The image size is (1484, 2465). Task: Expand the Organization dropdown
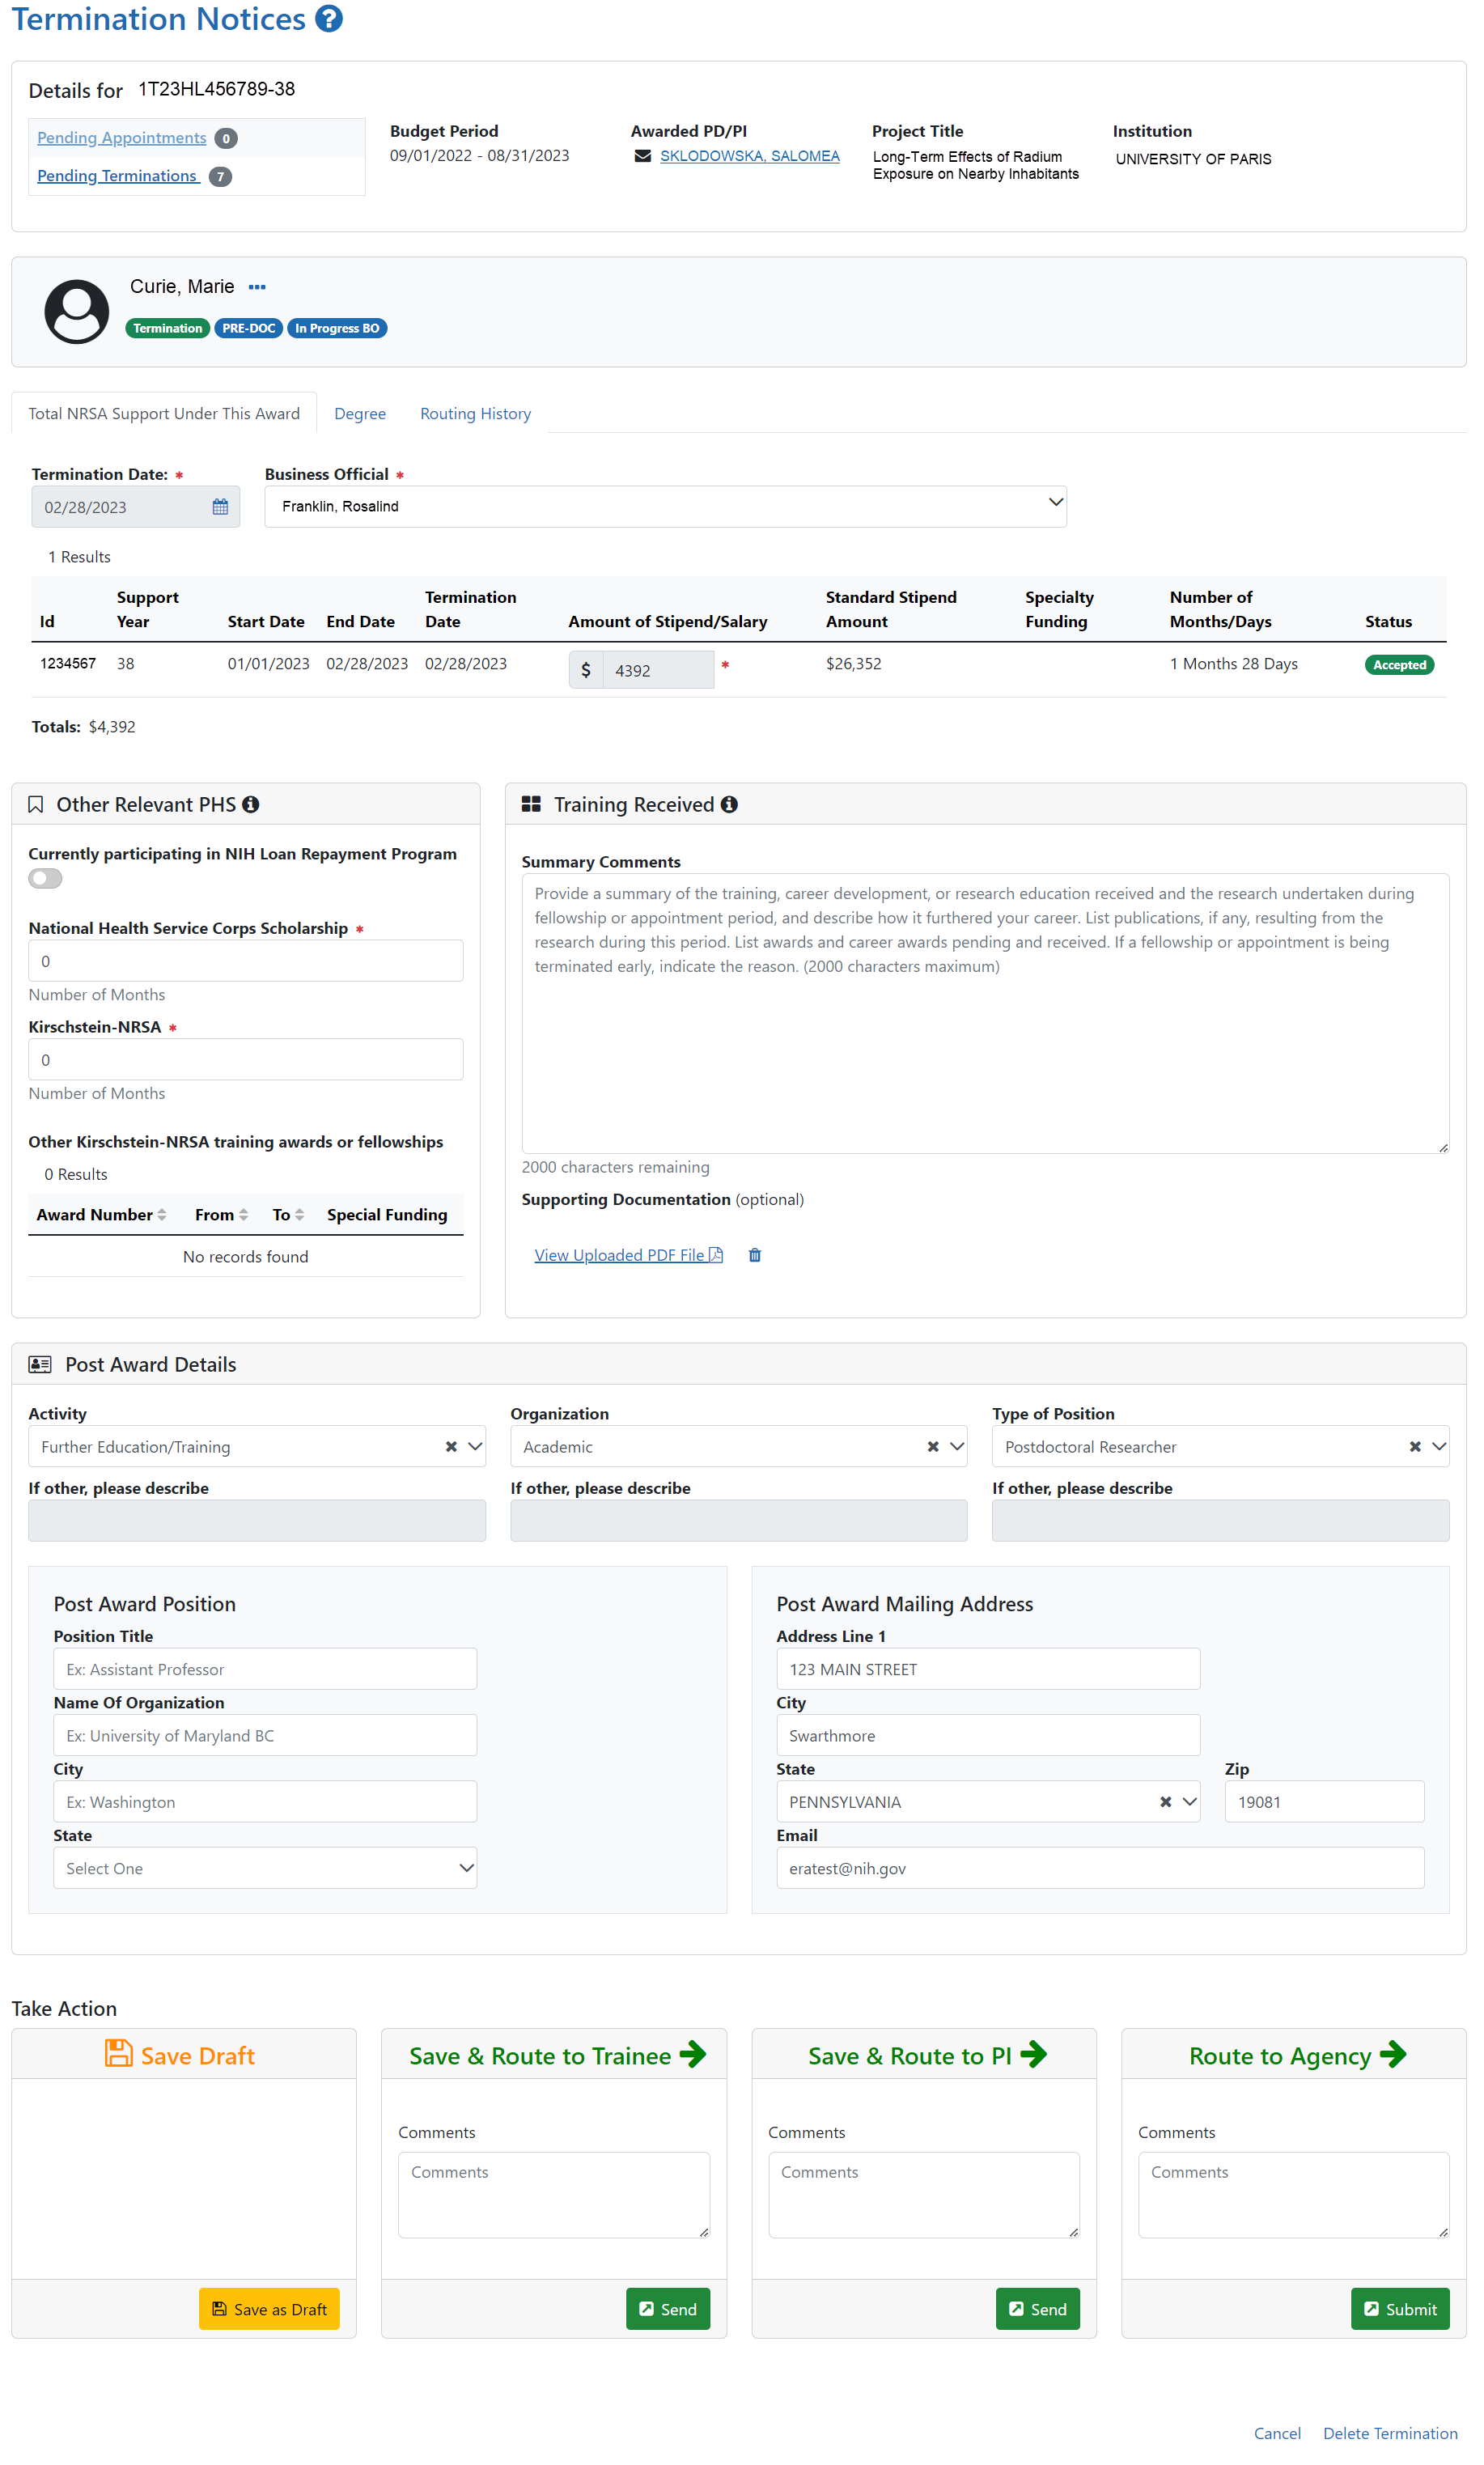pyautogui.click(x=957, y=1446)
